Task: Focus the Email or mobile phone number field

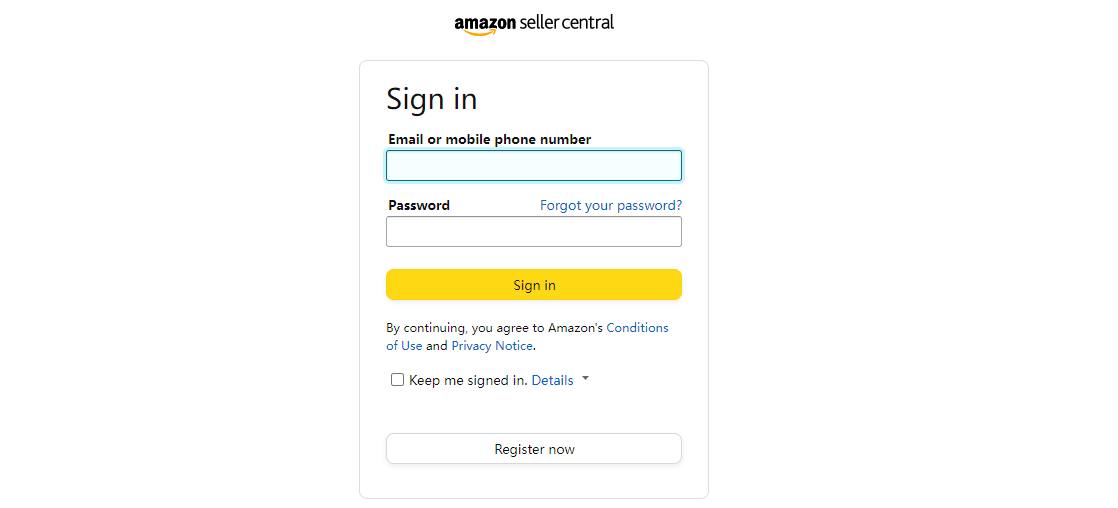Action: point(533,165)
